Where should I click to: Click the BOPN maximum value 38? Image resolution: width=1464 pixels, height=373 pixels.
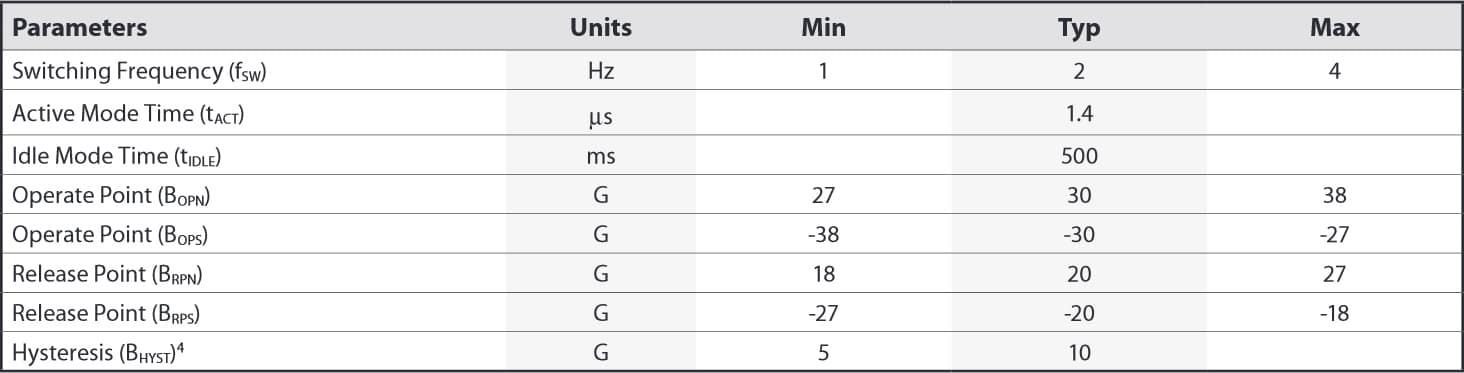tap(1334, 196)
